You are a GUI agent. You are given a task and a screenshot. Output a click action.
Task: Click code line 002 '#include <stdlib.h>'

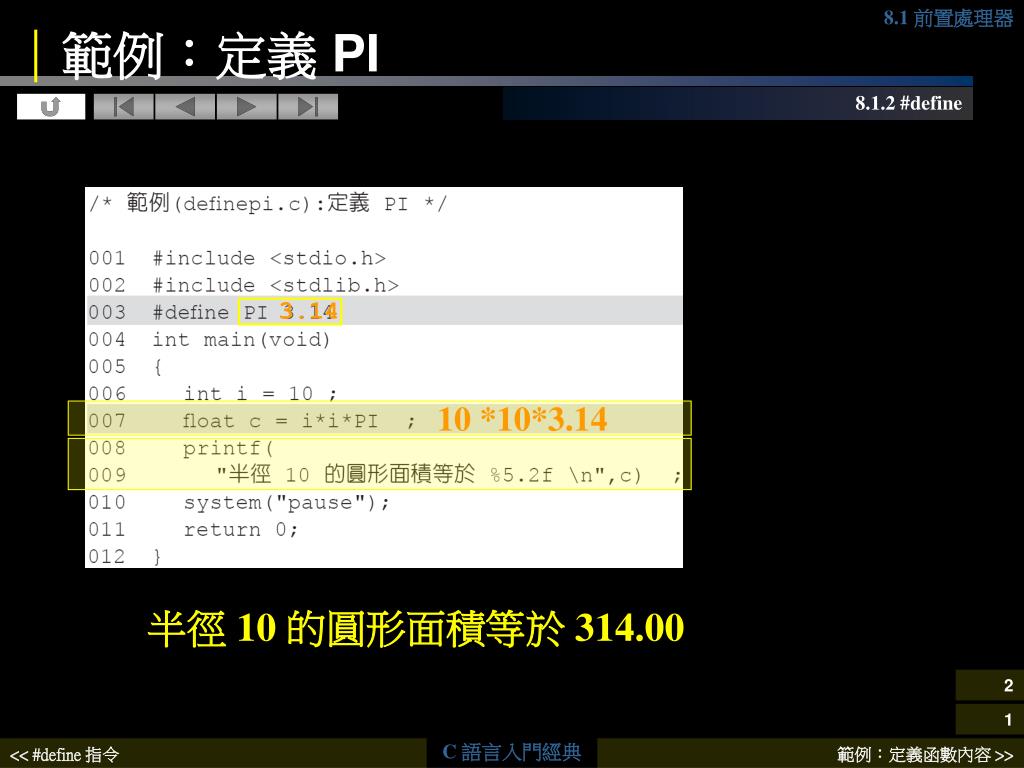tap(276, 285)
